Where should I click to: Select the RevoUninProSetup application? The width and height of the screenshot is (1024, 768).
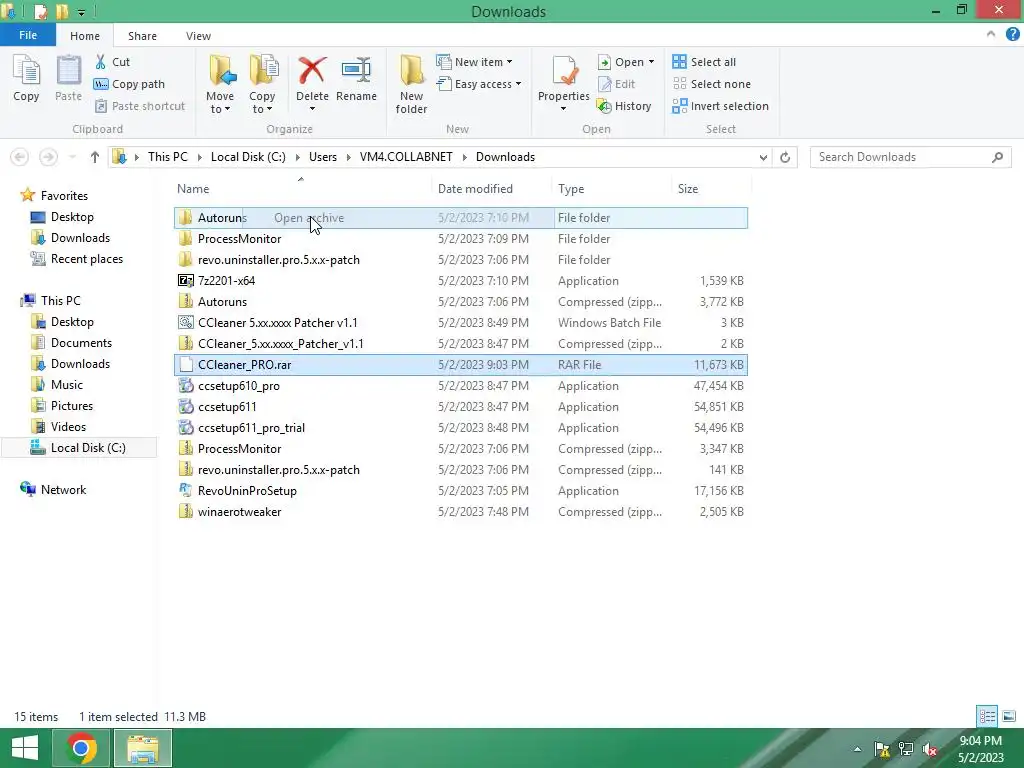click(460, 490)
